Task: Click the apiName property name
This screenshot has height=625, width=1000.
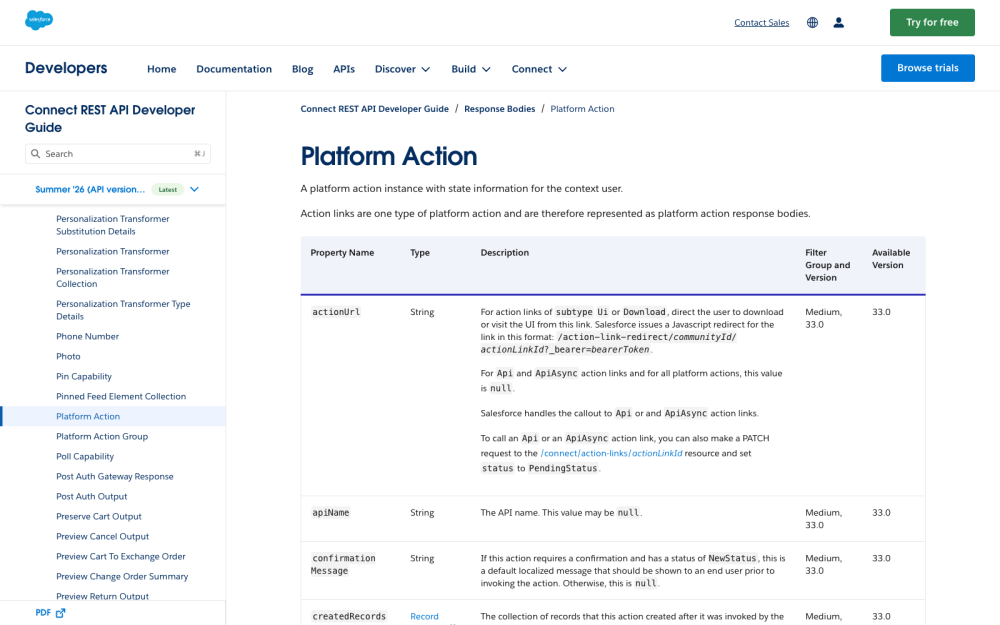Action: pos(330,513)
